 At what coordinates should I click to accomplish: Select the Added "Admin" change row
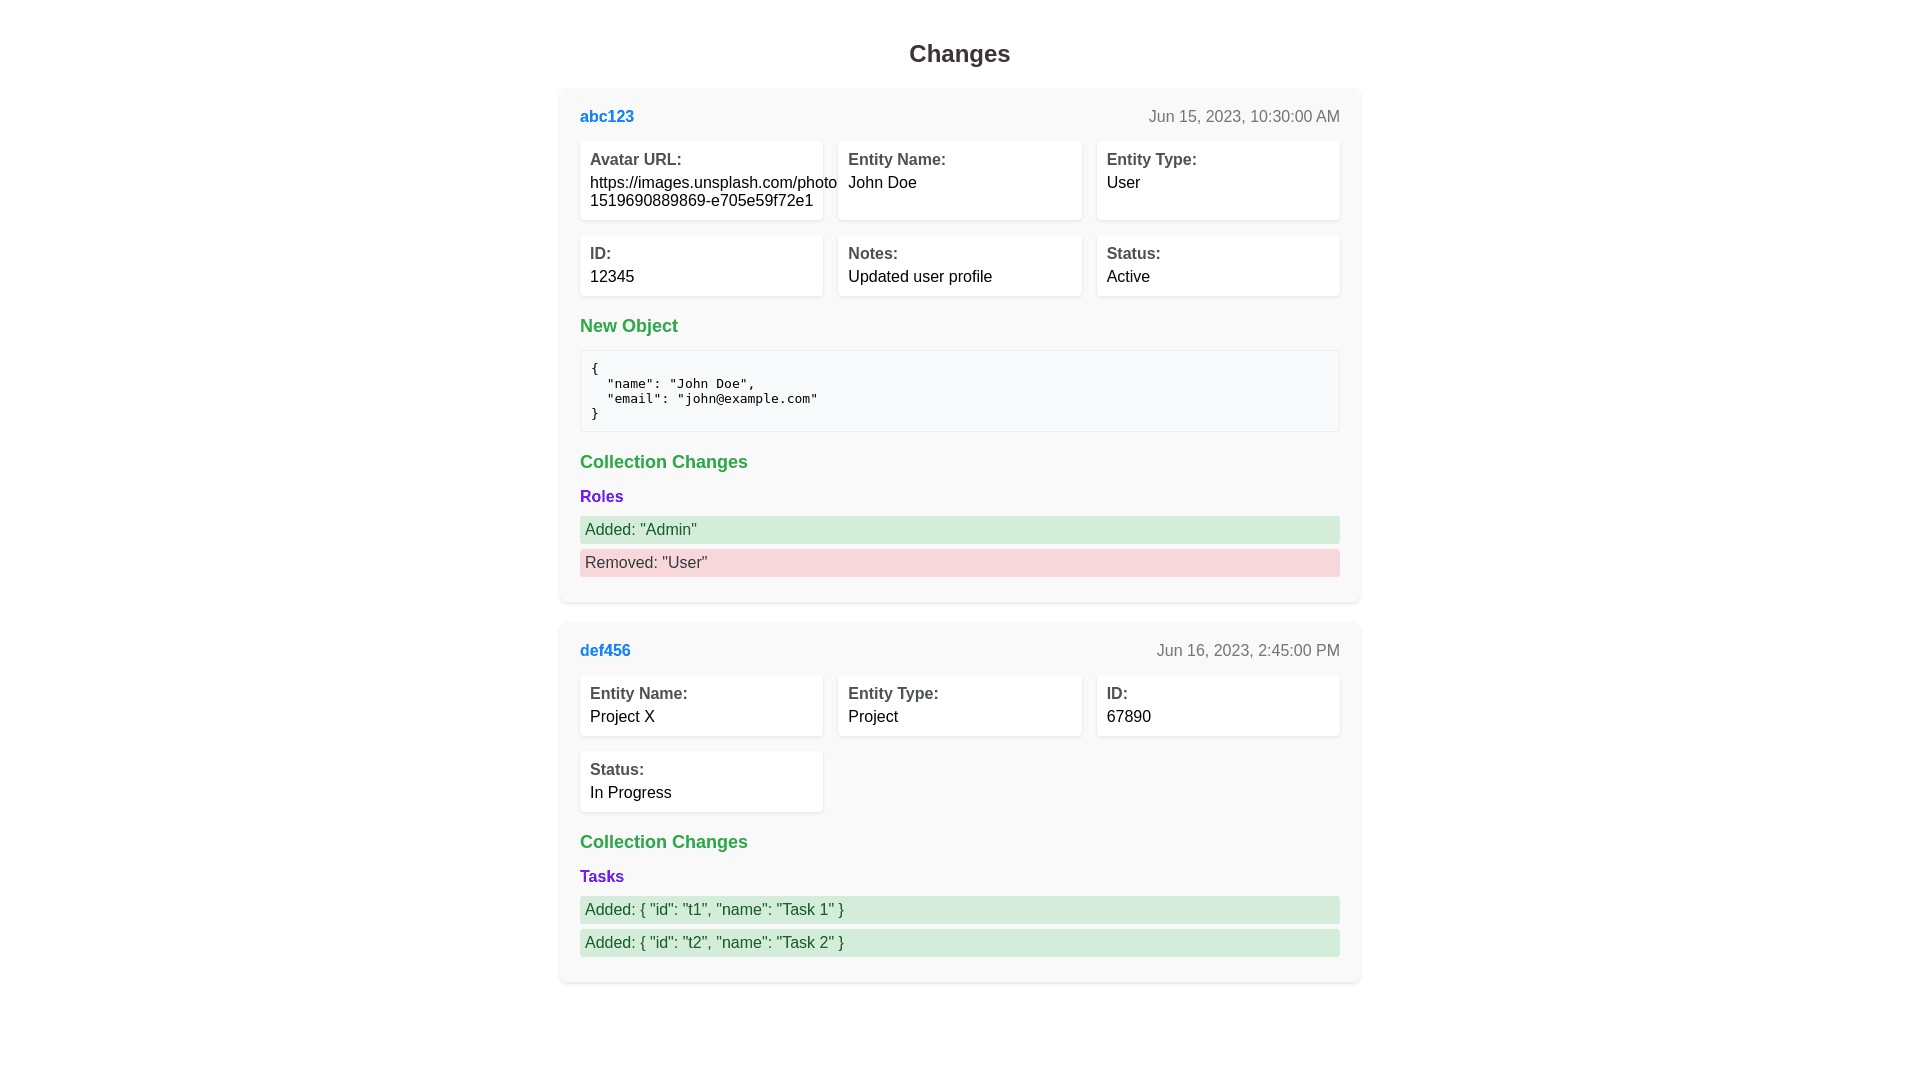958,530
